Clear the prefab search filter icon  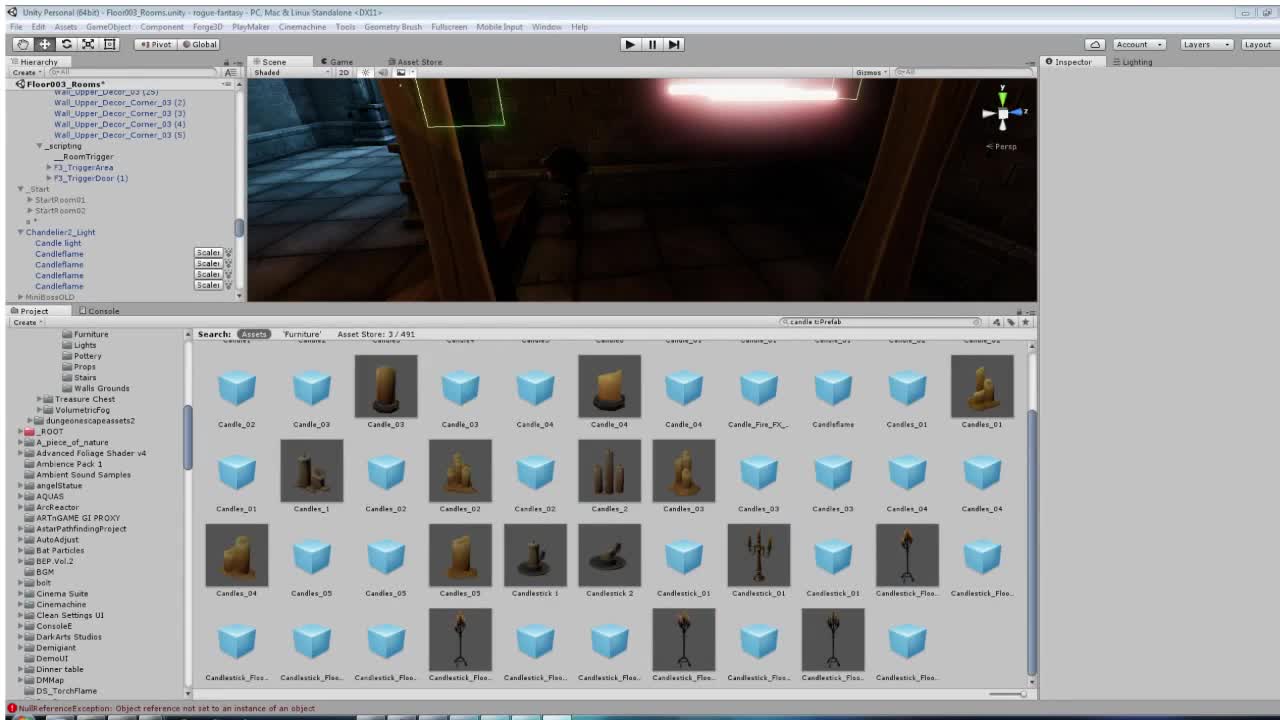click(977, 321)
